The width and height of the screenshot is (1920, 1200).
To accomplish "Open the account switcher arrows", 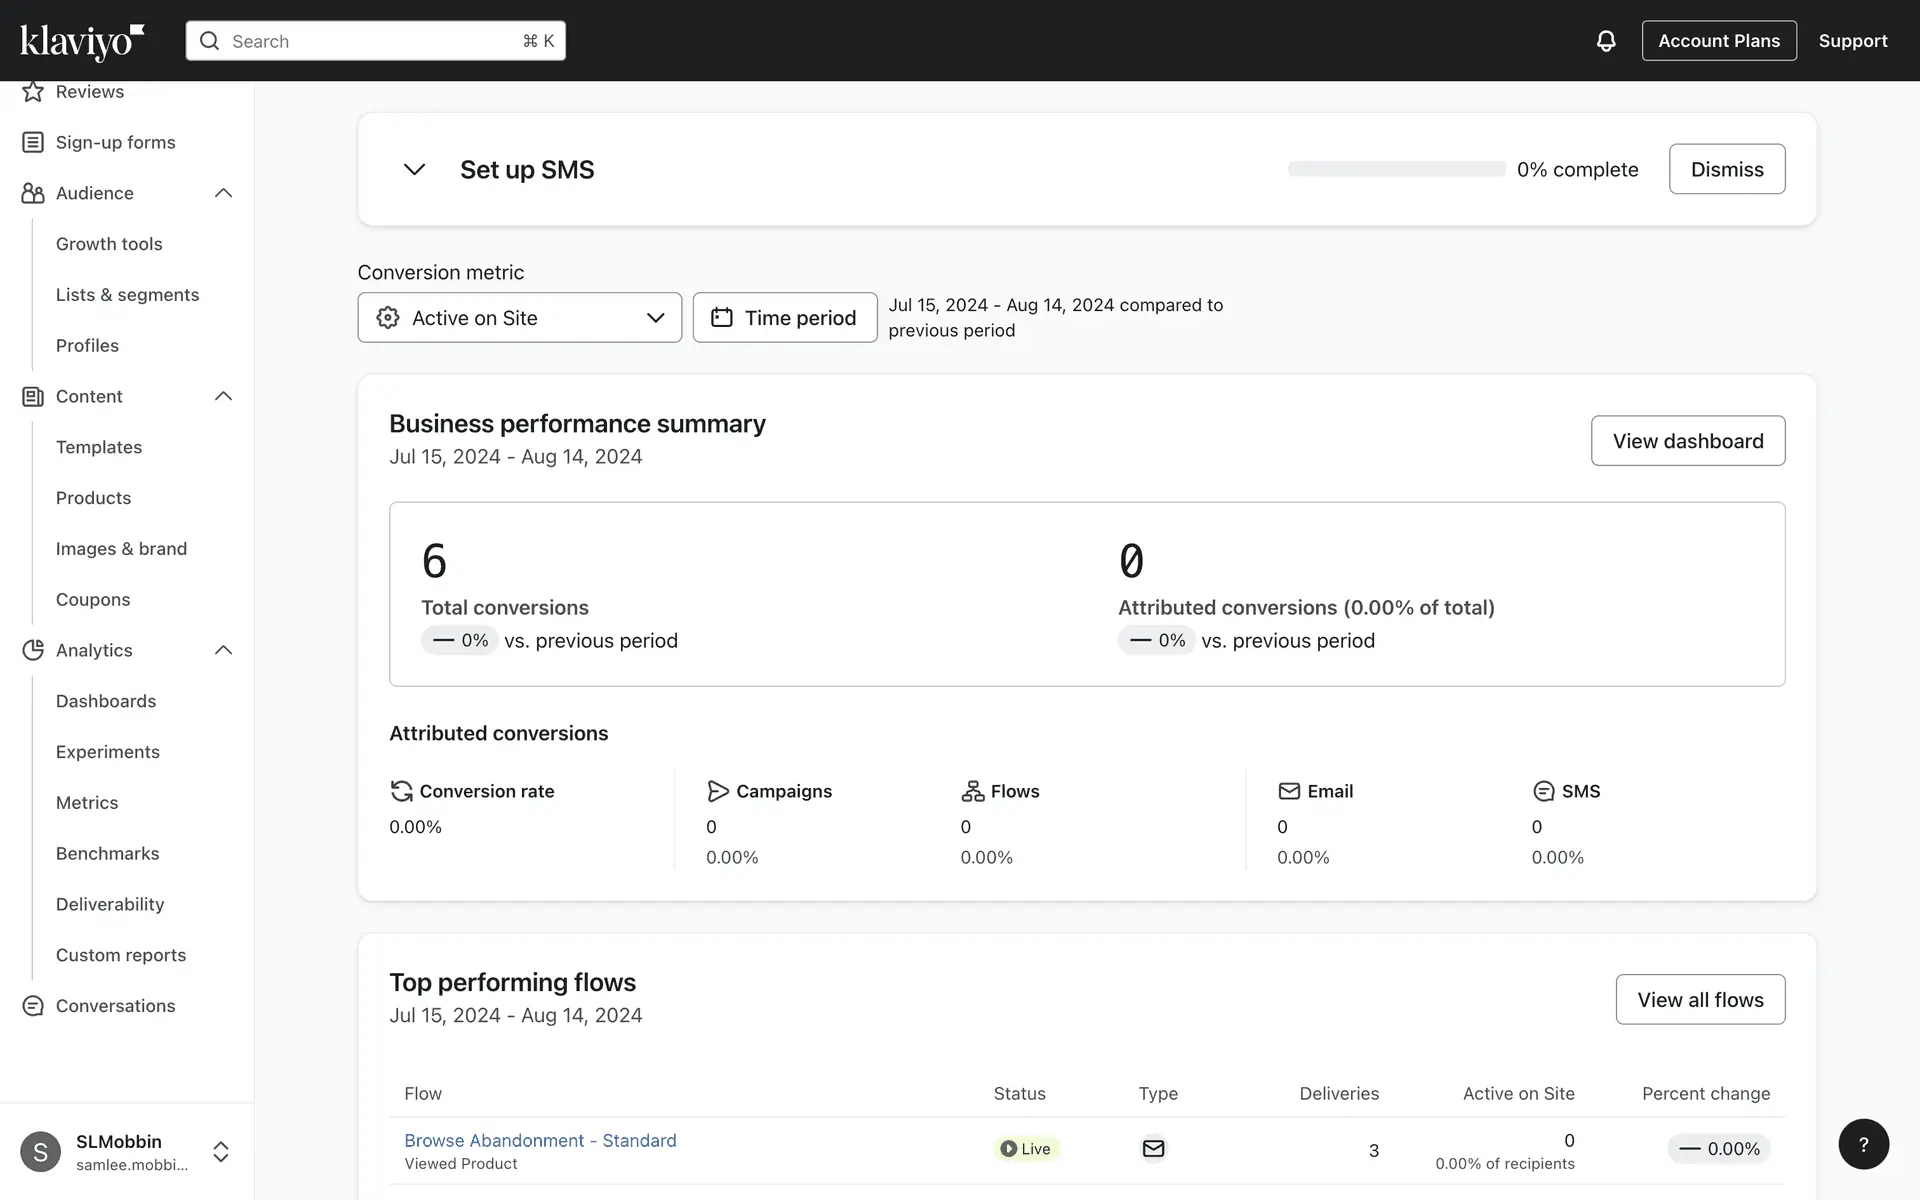I will pos(221,1152).
